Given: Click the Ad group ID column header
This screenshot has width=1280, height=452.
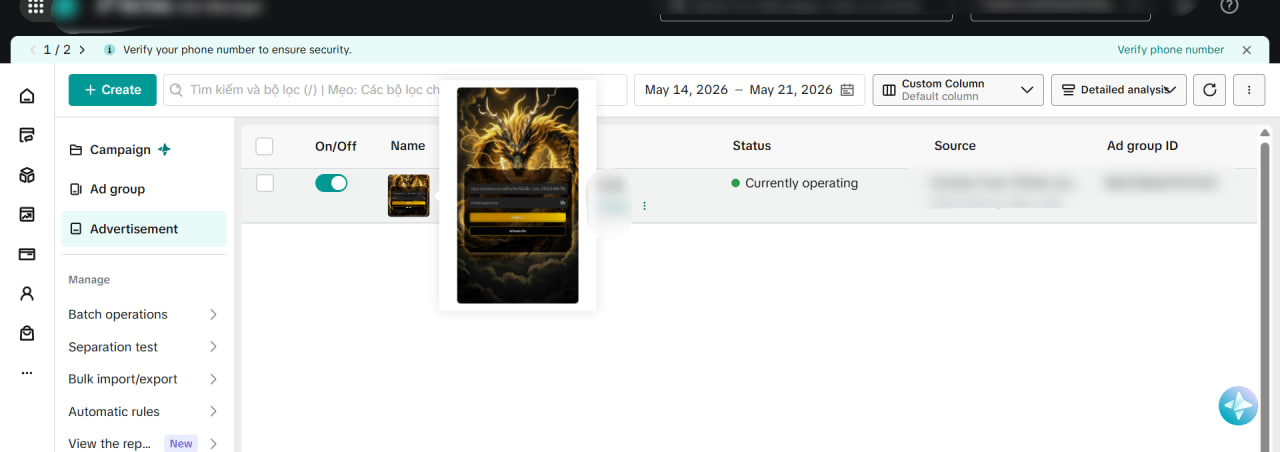Looking at the screenshot, I should pos(1142,146).
